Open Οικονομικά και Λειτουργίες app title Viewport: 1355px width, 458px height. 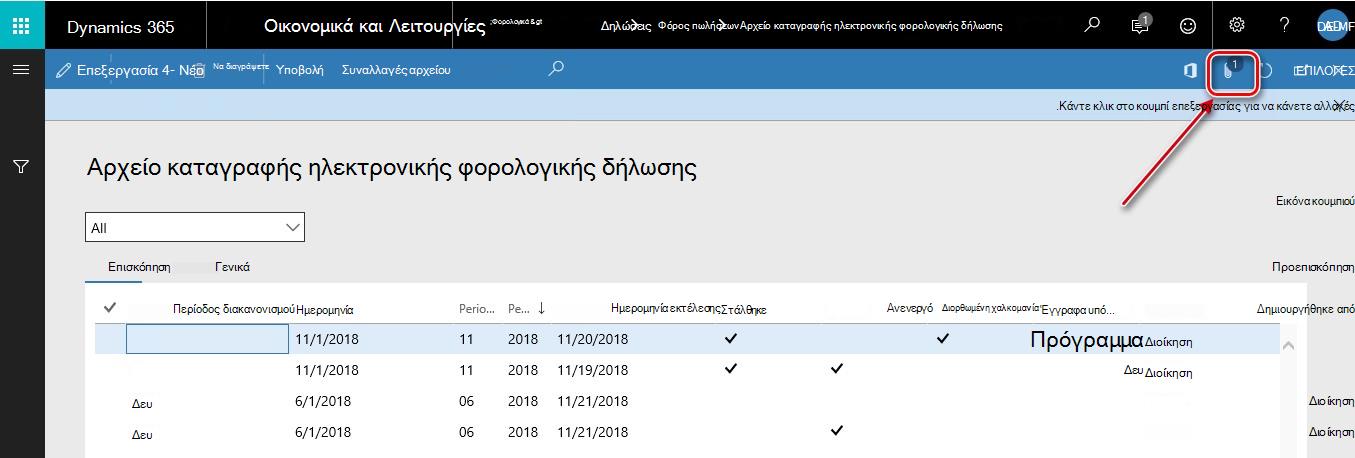coord(375,27)
